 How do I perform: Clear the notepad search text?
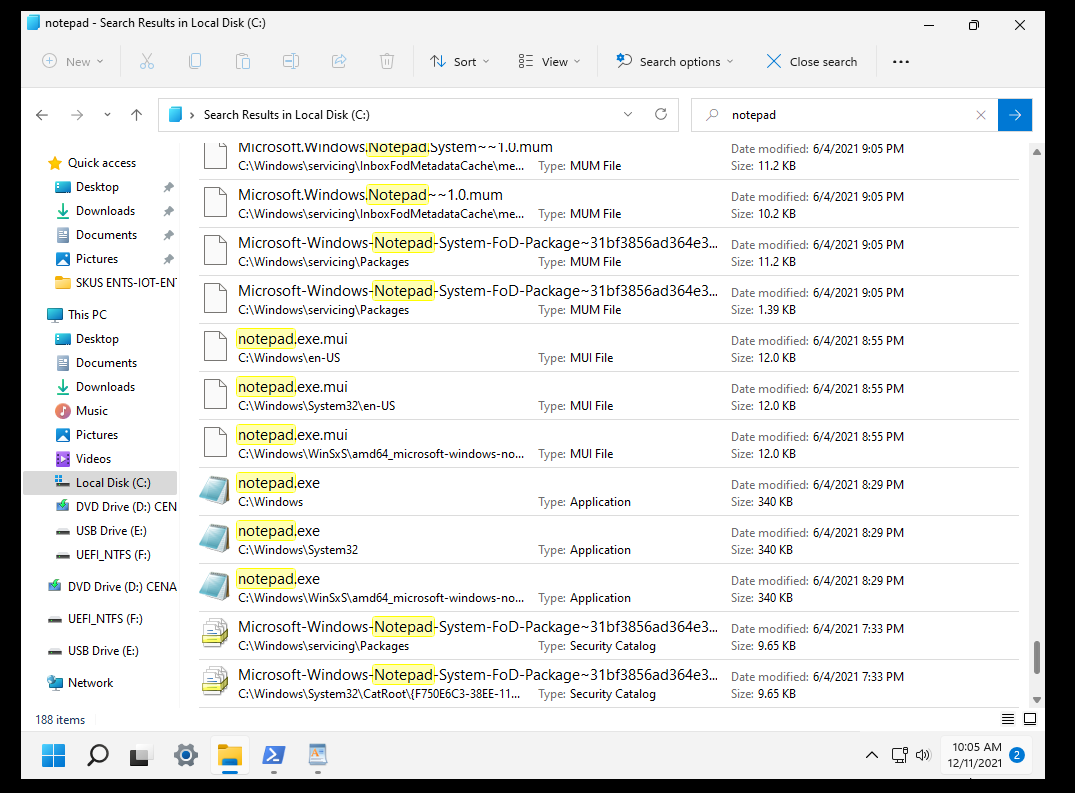981,115
